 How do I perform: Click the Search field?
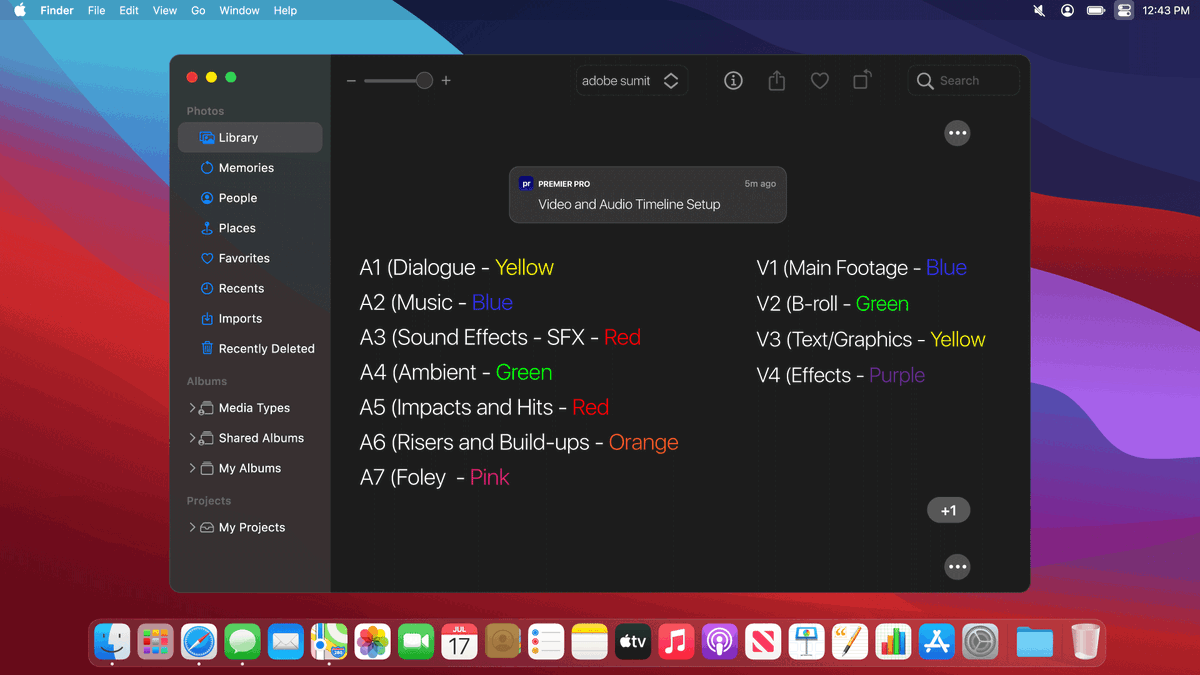point(963,81)
